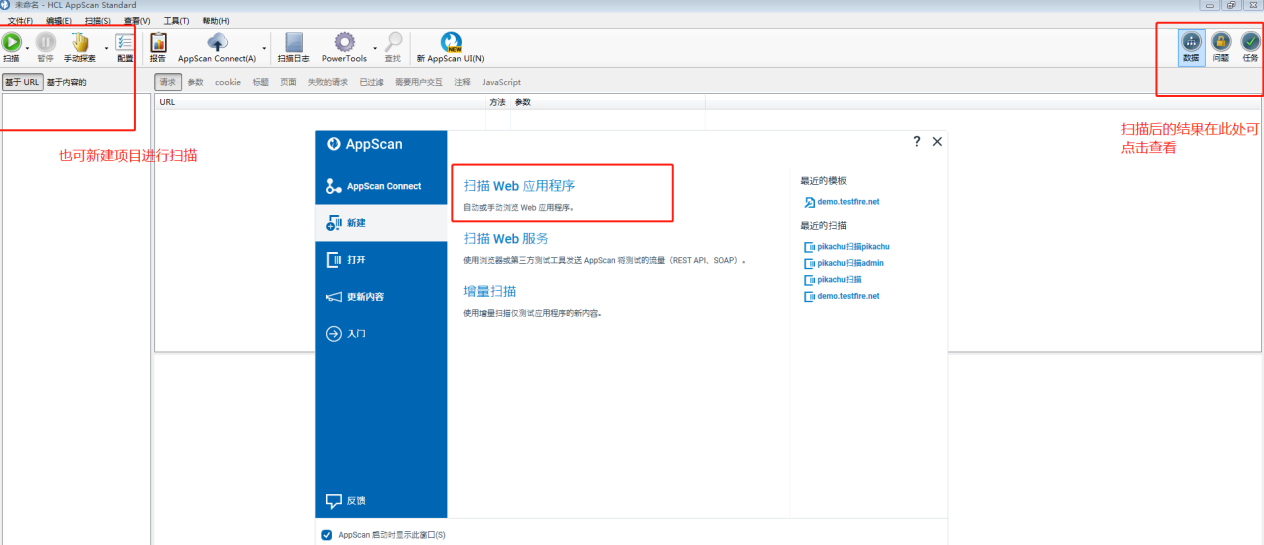Switch to the 页面 tab

(x=288, y=82)
